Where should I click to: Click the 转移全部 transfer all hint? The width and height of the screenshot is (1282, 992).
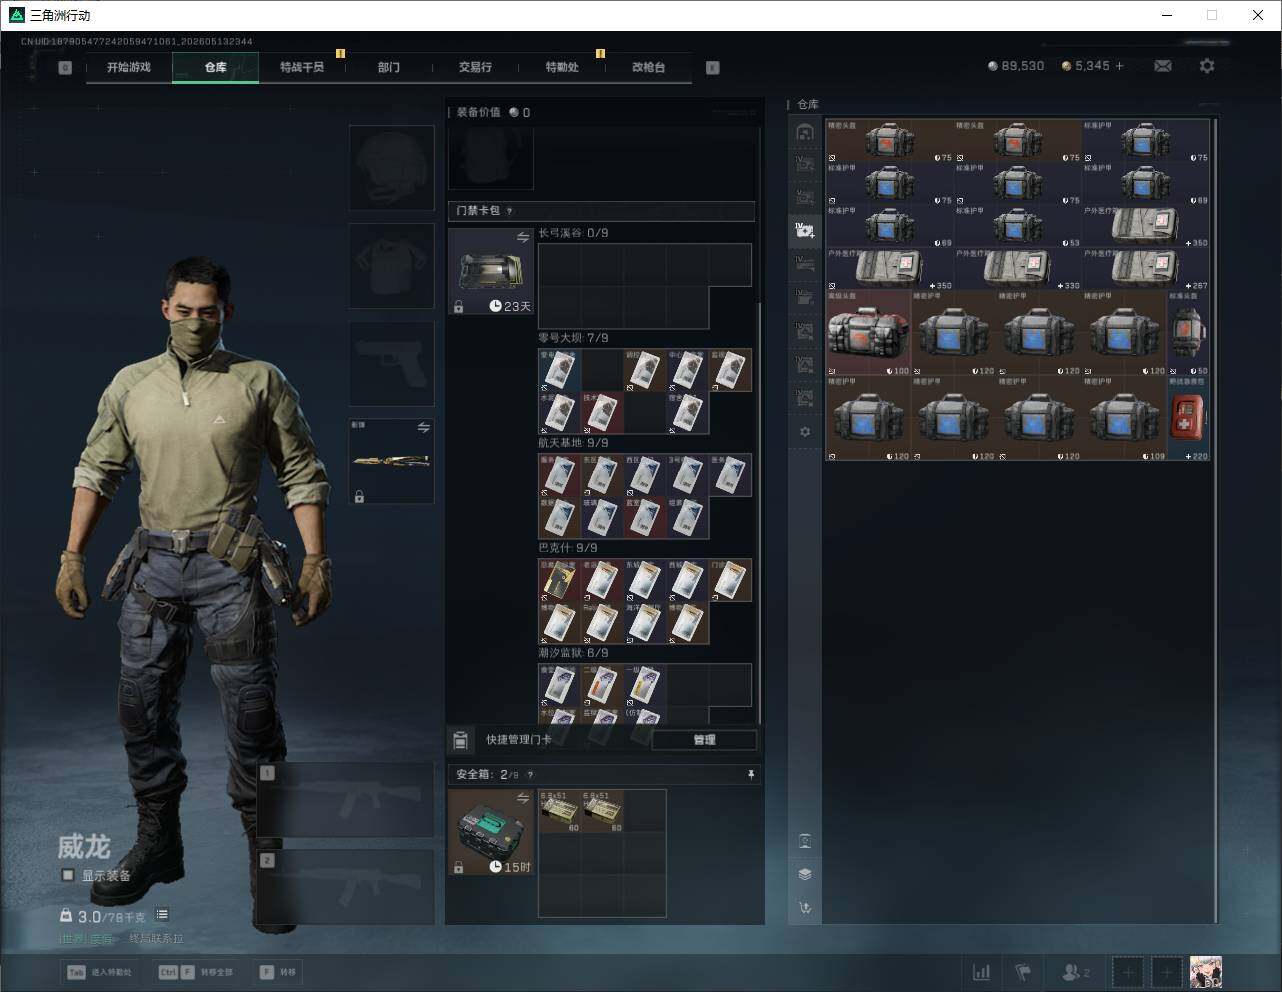pyautogui.click(x=196, y=972)
